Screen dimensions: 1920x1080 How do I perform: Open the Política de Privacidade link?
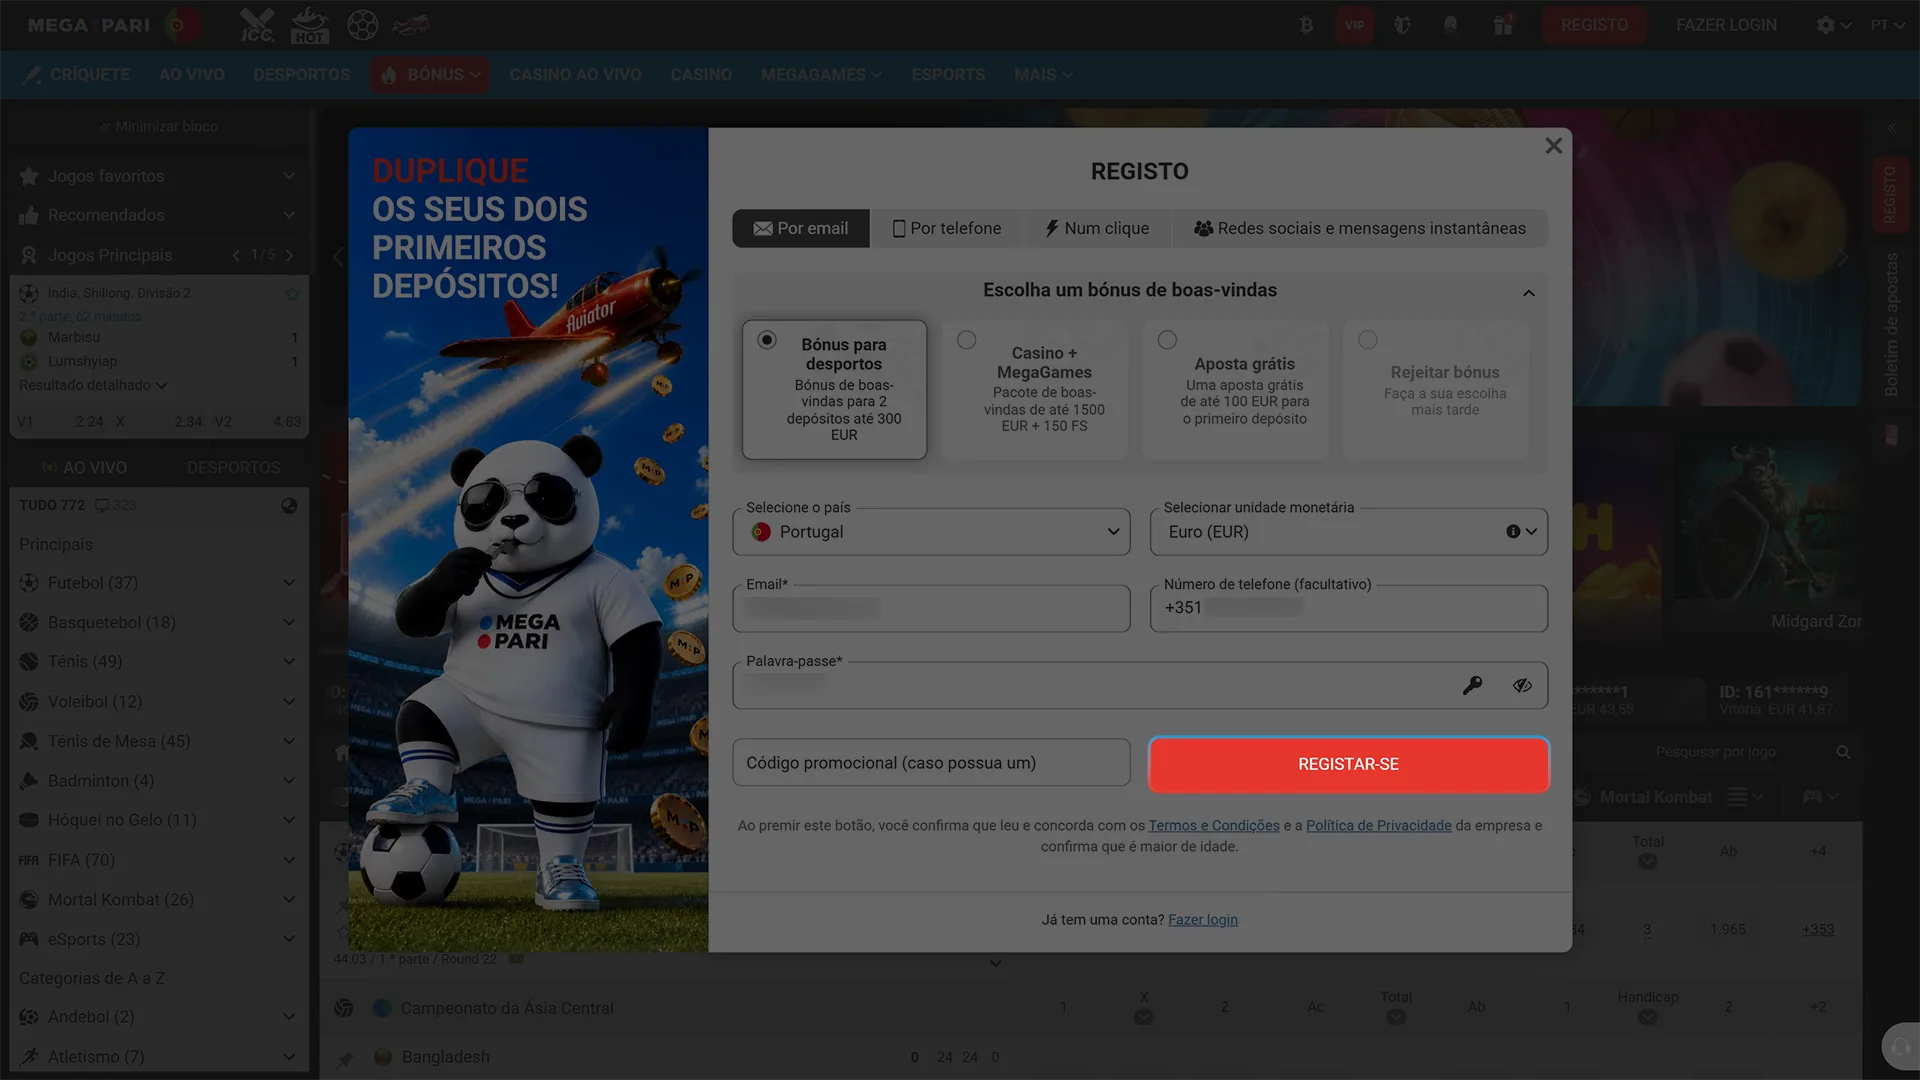[x=1378, y=825]
